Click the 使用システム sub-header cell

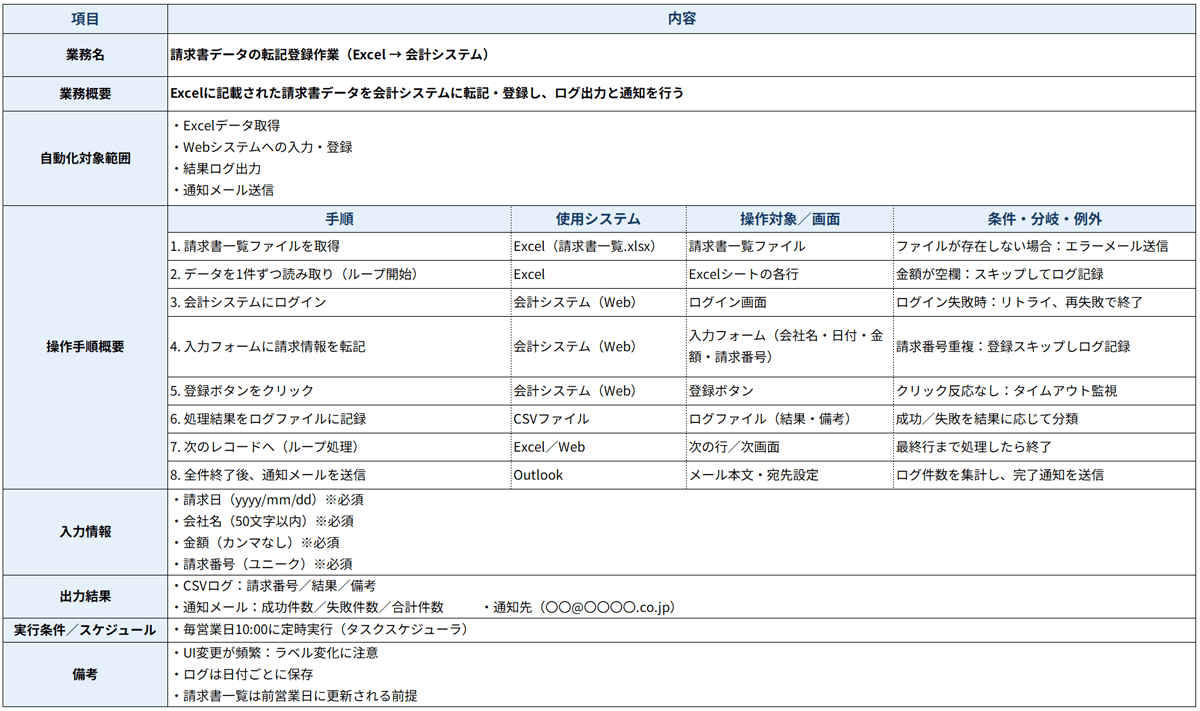click(x=595, y=219)
